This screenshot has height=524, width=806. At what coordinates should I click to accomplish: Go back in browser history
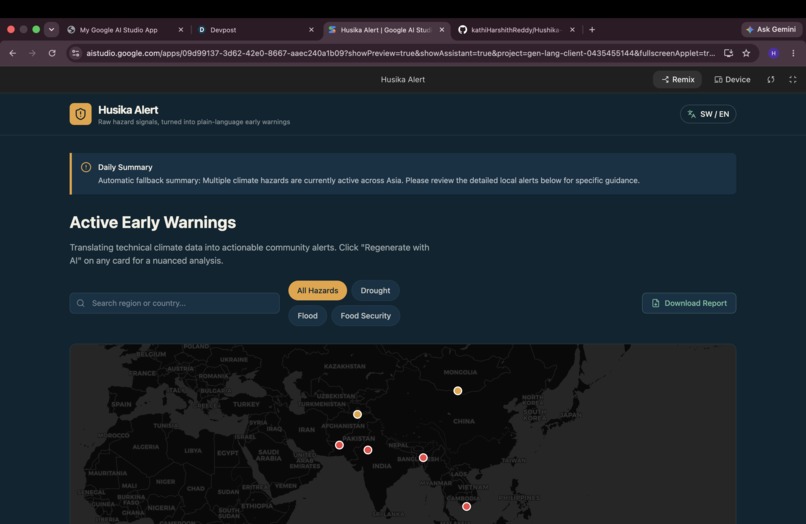coord(13,53)
